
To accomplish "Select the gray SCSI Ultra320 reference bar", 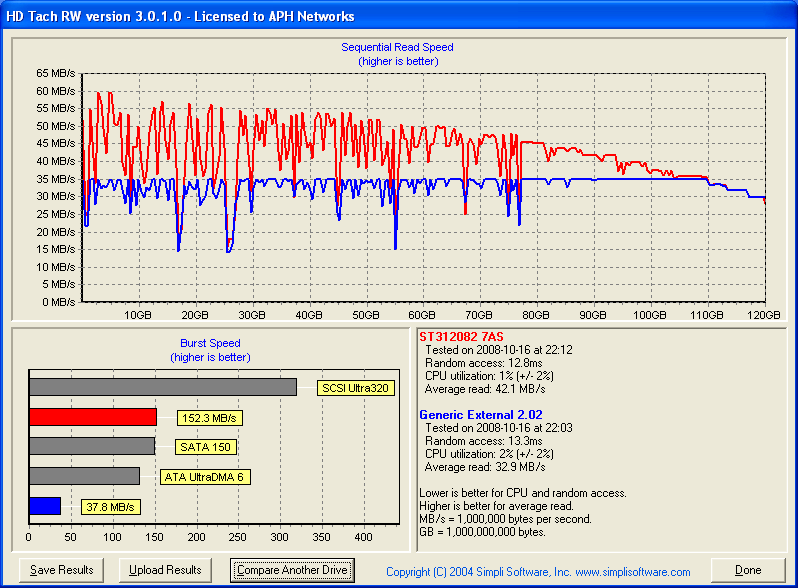I will tap(162, 387).
